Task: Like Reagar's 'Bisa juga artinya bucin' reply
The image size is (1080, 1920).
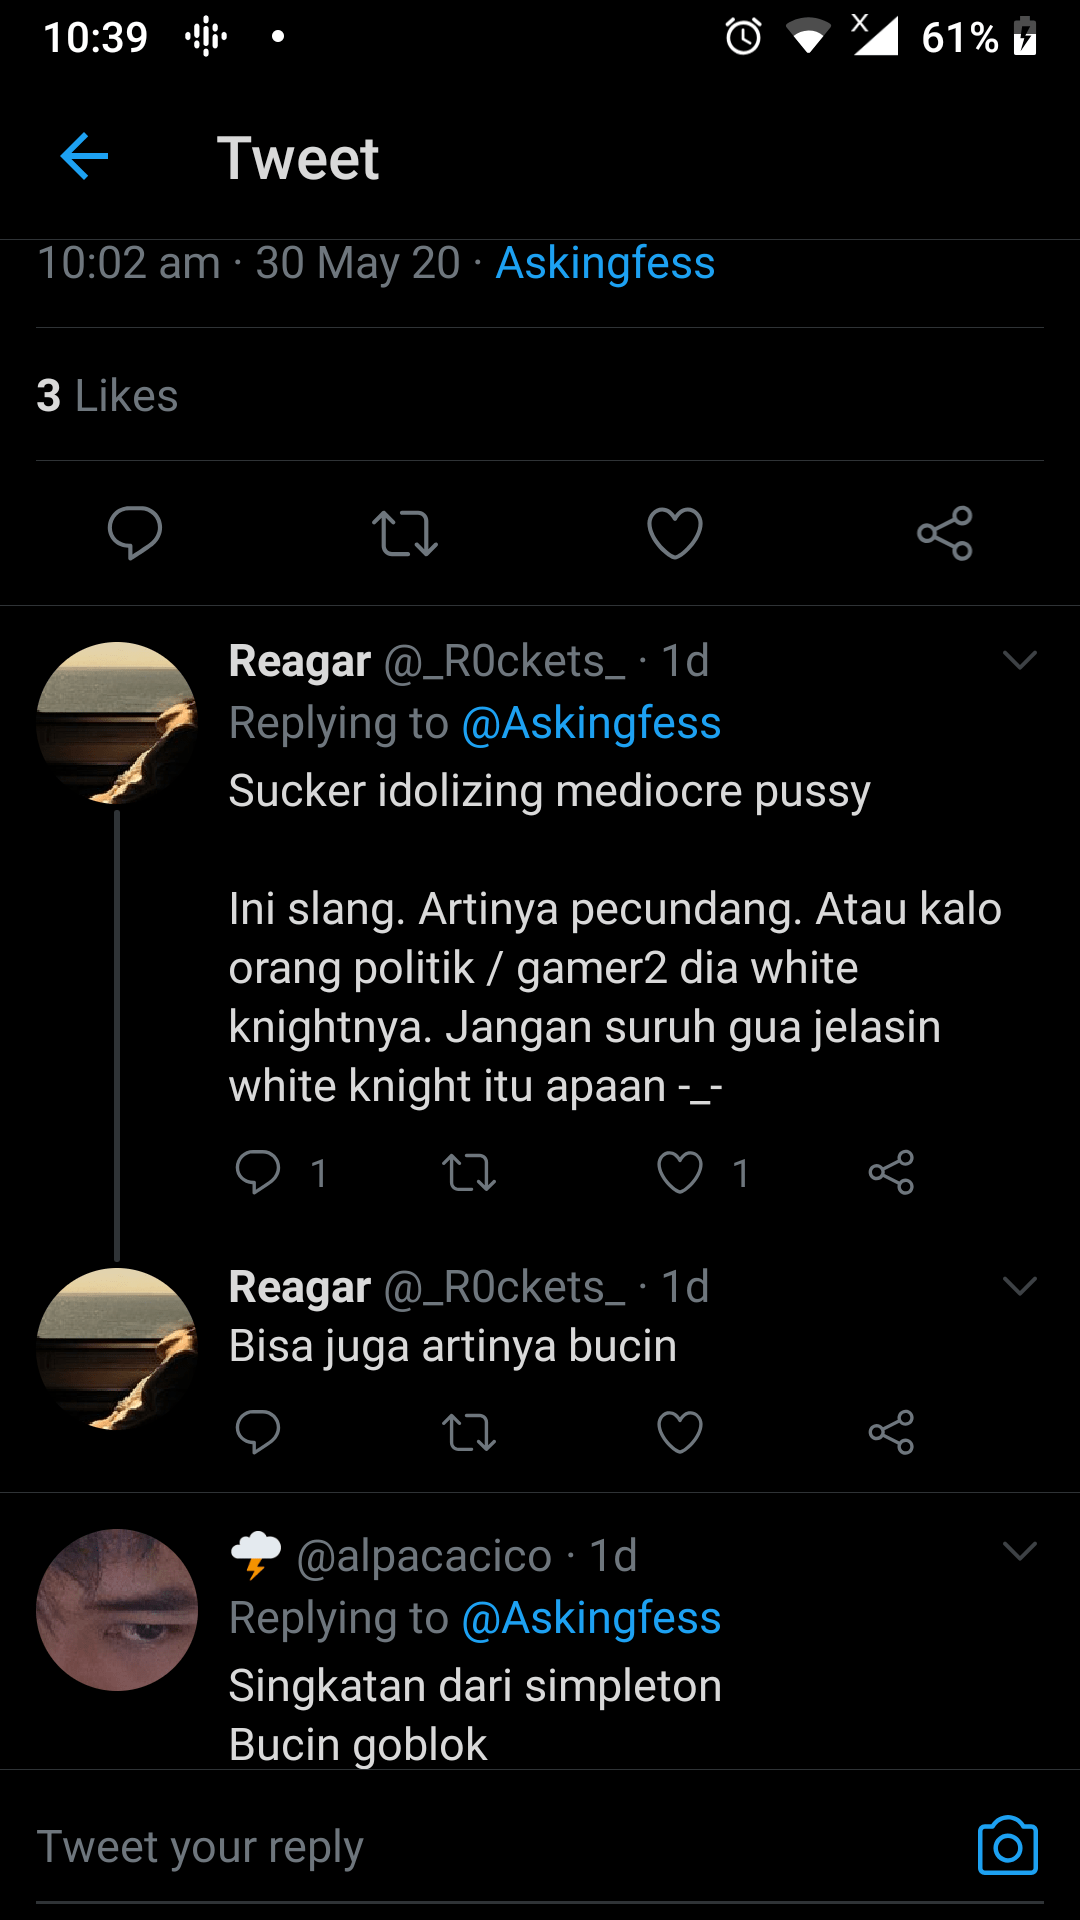Action: pyautogui.click(x=678, y=1432)
